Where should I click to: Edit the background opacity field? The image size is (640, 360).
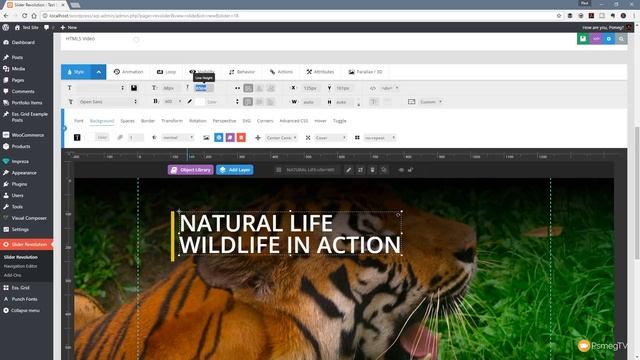coord(136,138)
